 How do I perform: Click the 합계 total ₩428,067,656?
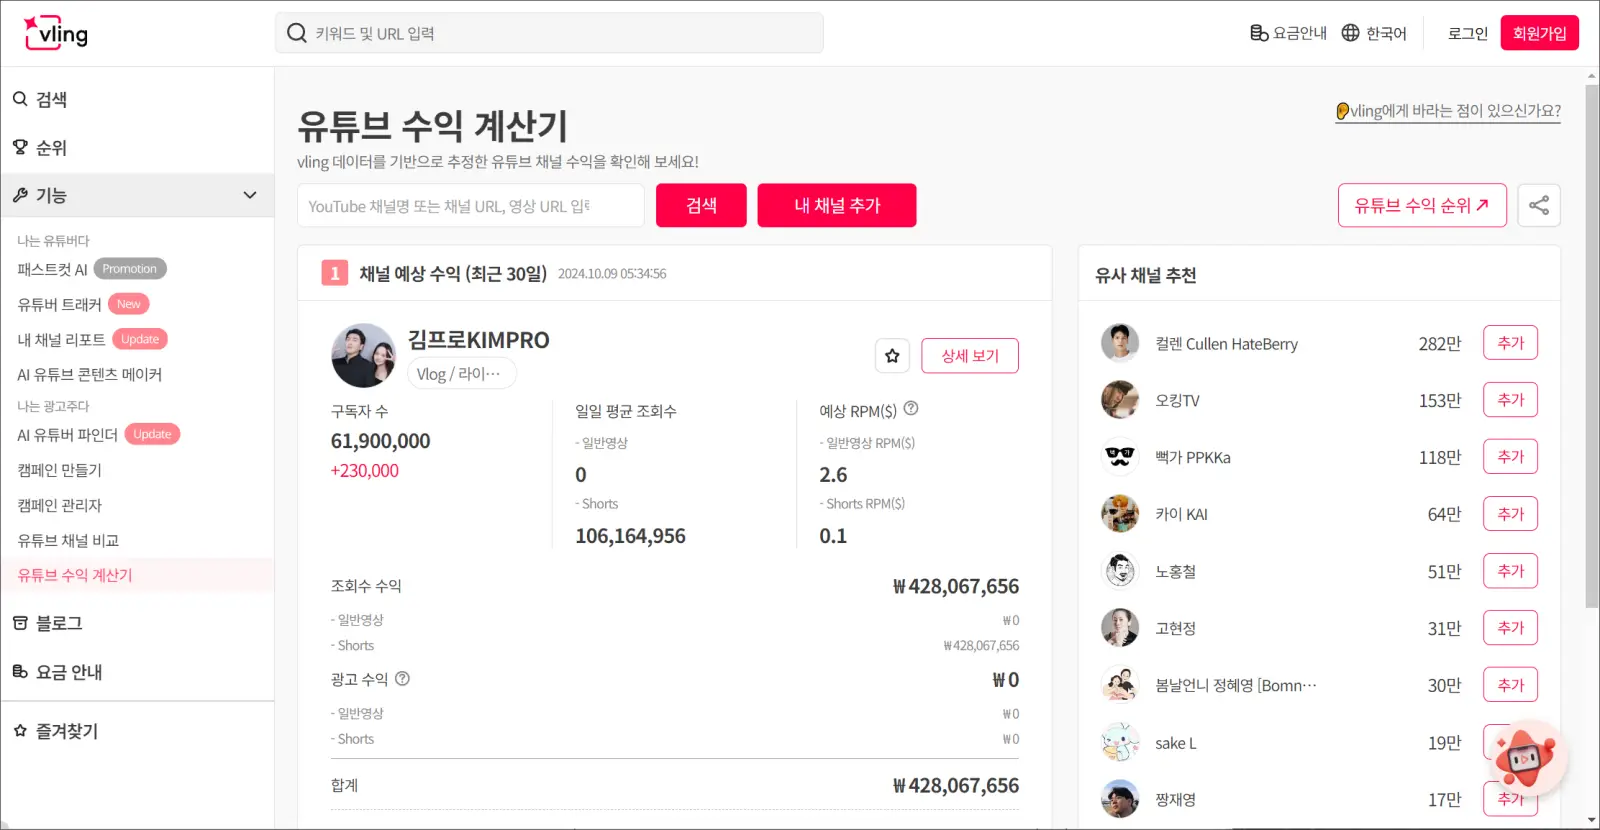tap(956, 786)
